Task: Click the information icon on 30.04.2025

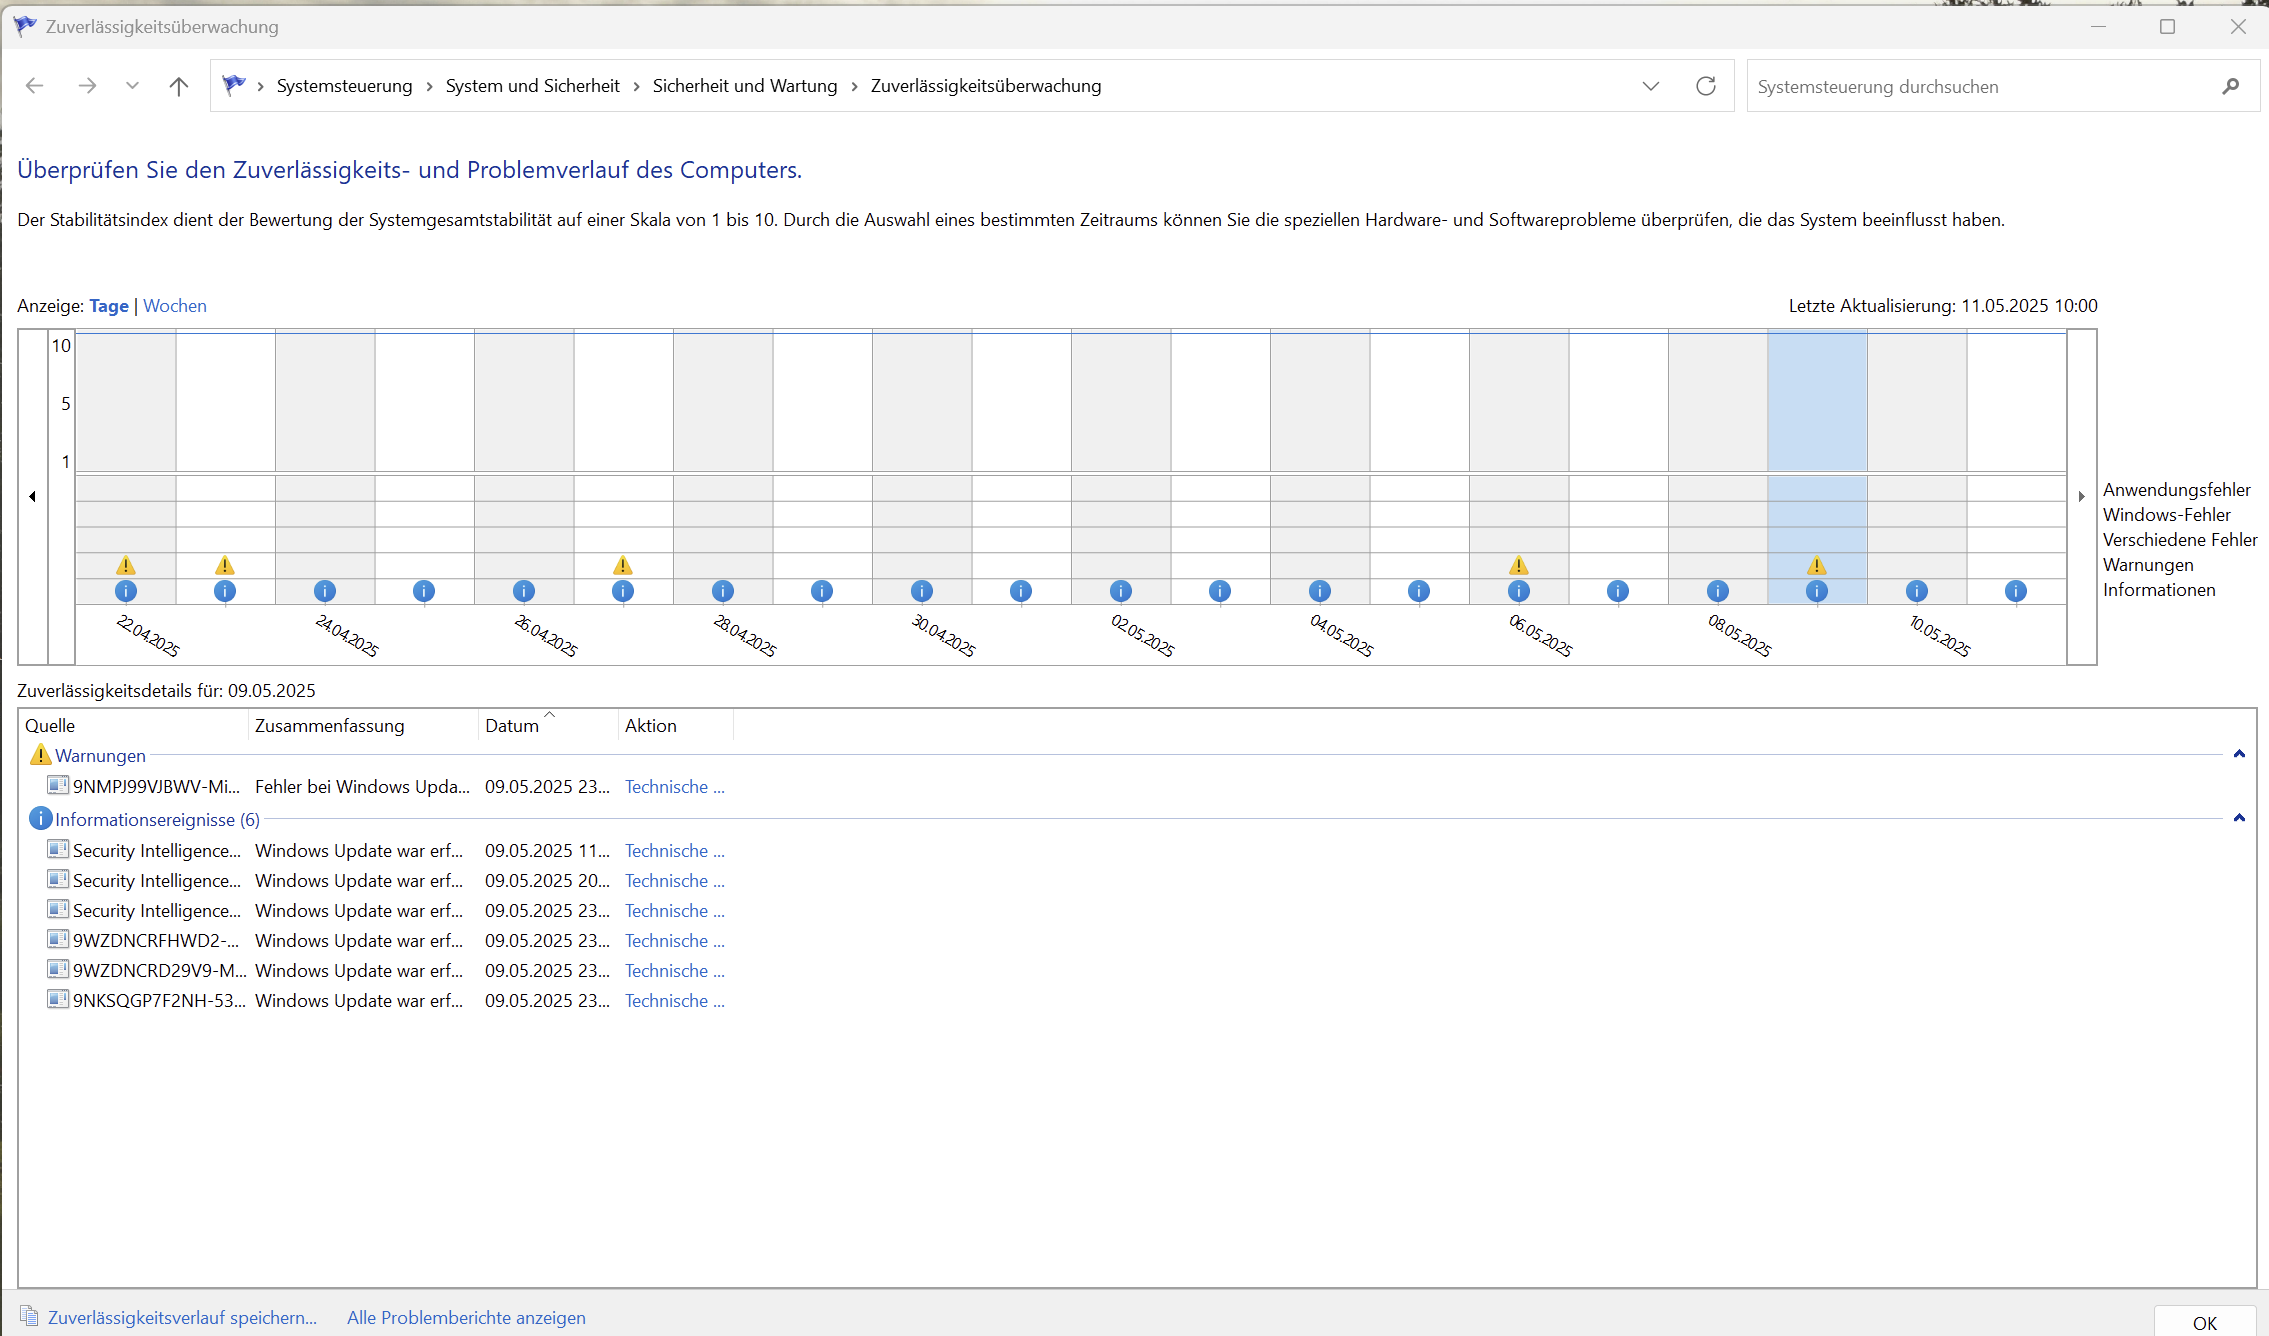Action: pyautogui.click(x=921, y=591)
